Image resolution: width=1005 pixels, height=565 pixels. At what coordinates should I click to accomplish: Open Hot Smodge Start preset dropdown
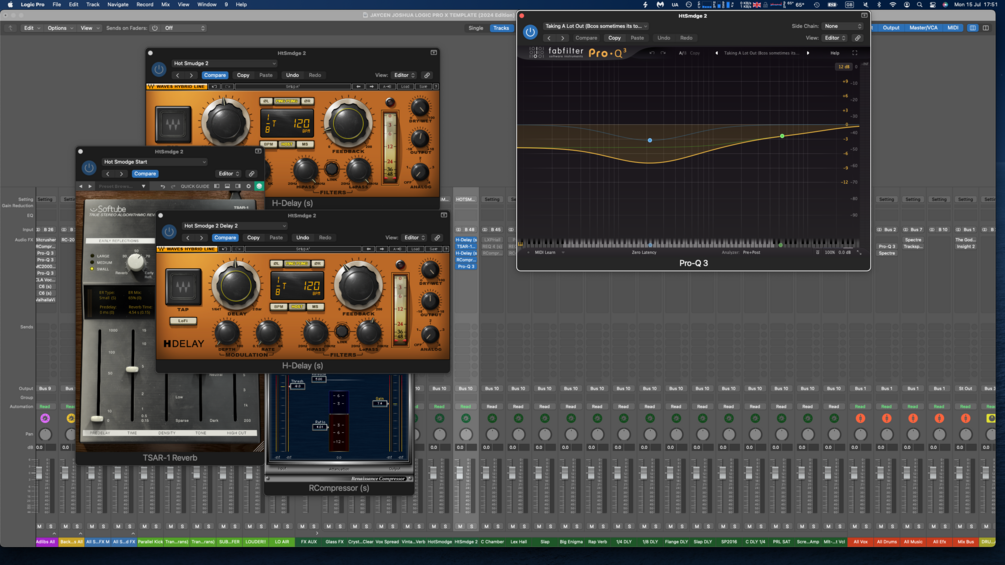(154, 162)
